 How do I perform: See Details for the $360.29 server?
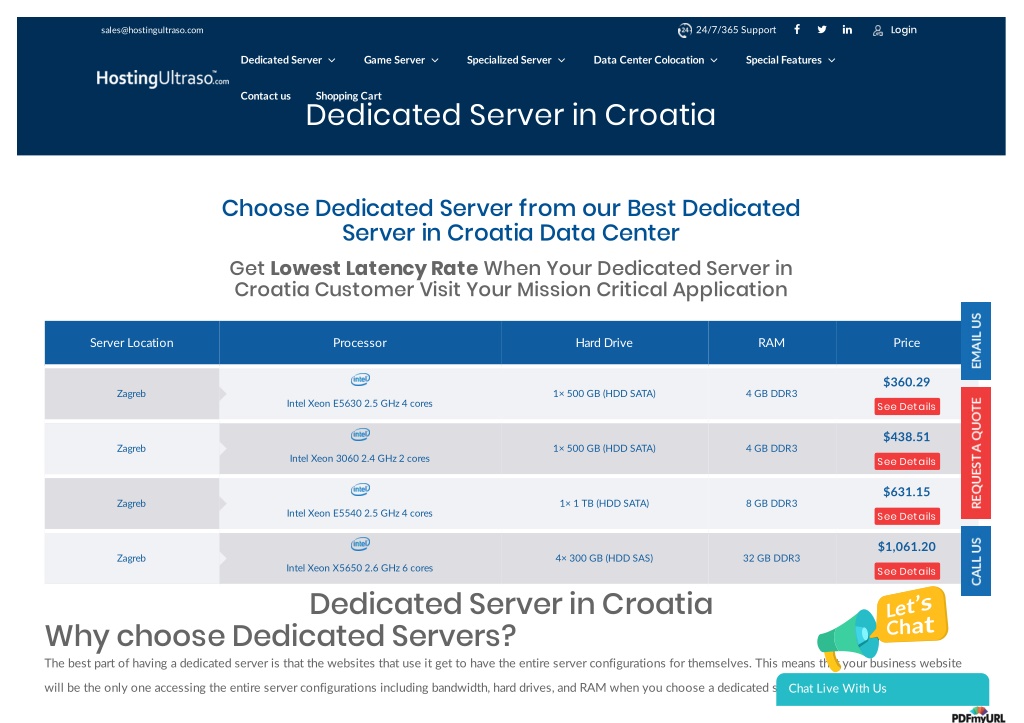click(907, 406)
